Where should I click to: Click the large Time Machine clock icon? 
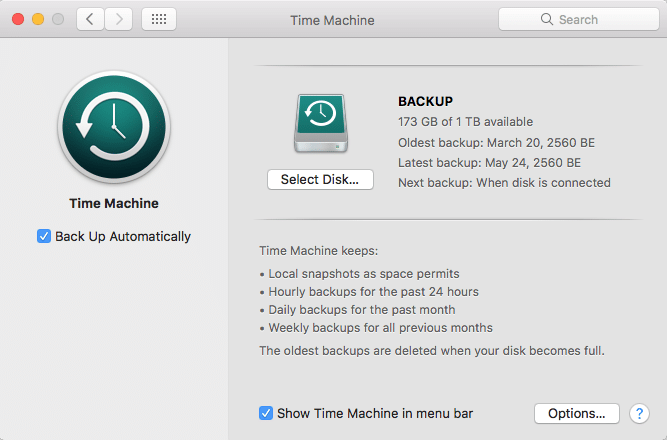[x=114, y=127]
